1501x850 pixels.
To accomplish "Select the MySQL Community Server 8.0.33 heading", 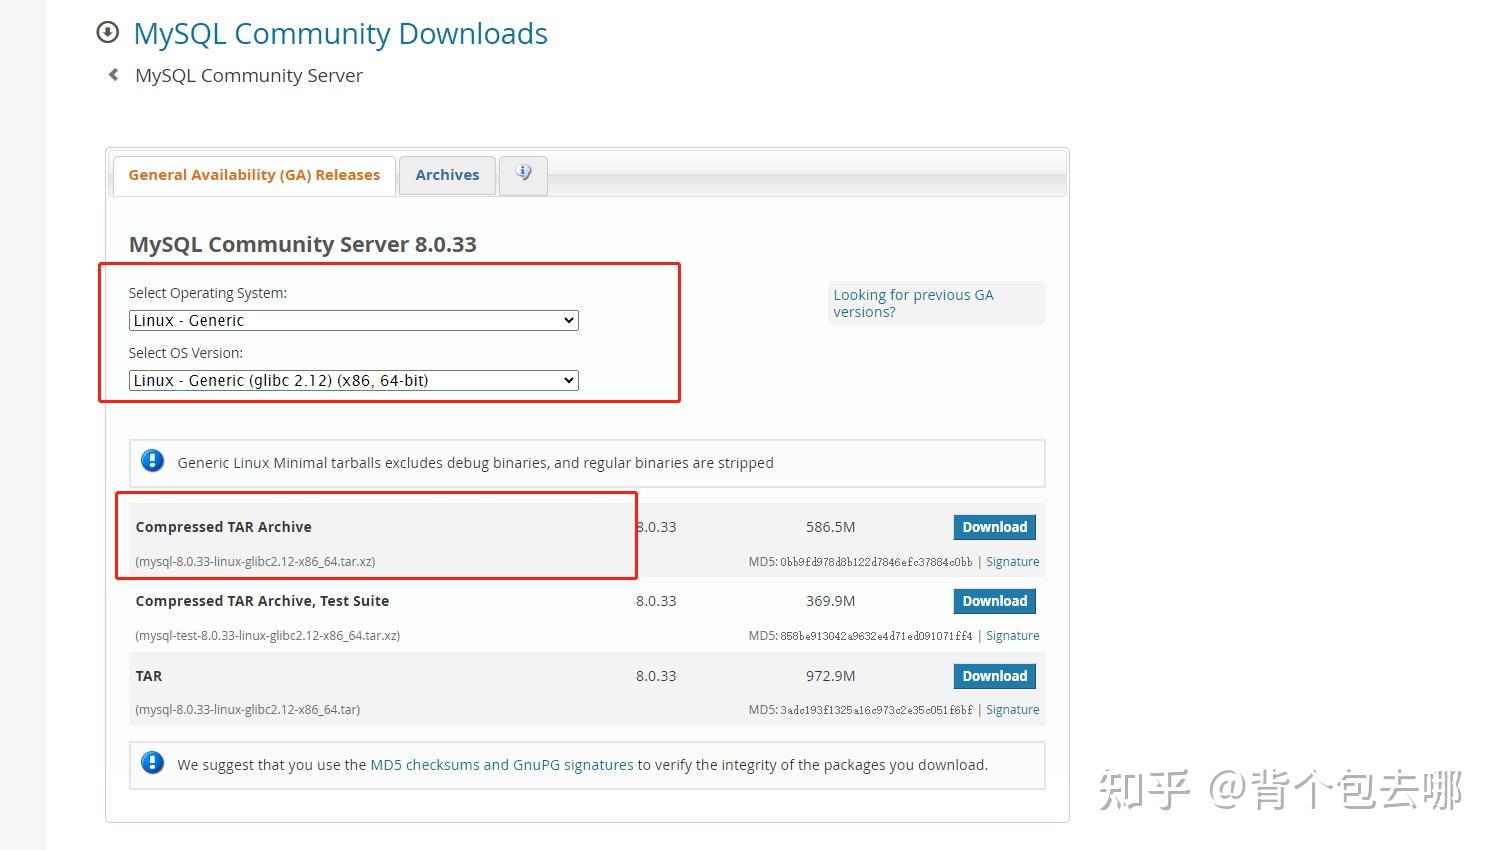I will pyautogui.click(x=303, y=244).
